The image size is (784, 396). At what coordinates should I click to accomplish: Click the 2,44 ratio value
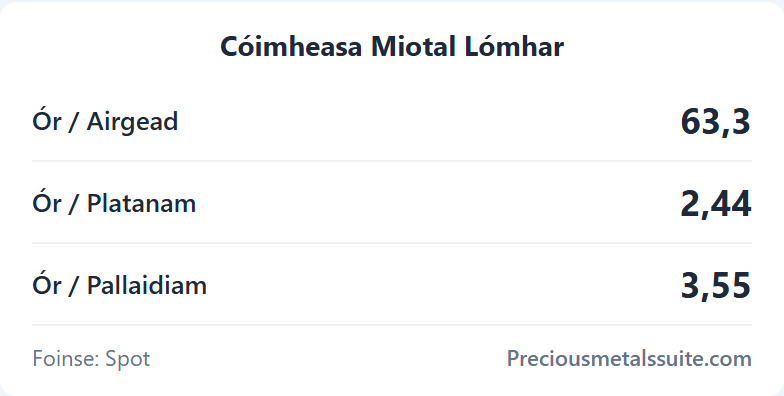click(716, 204)
